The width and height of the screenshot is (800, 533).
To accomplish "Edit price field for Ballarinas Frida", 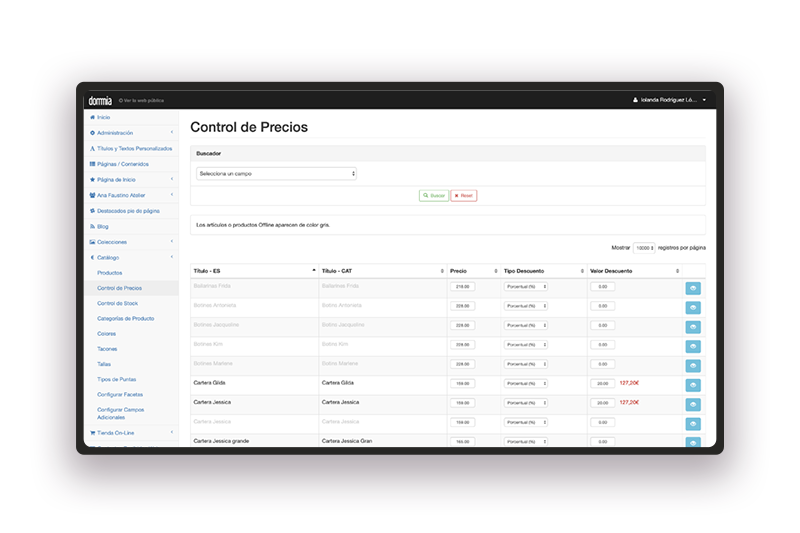I will click(463, 287).
